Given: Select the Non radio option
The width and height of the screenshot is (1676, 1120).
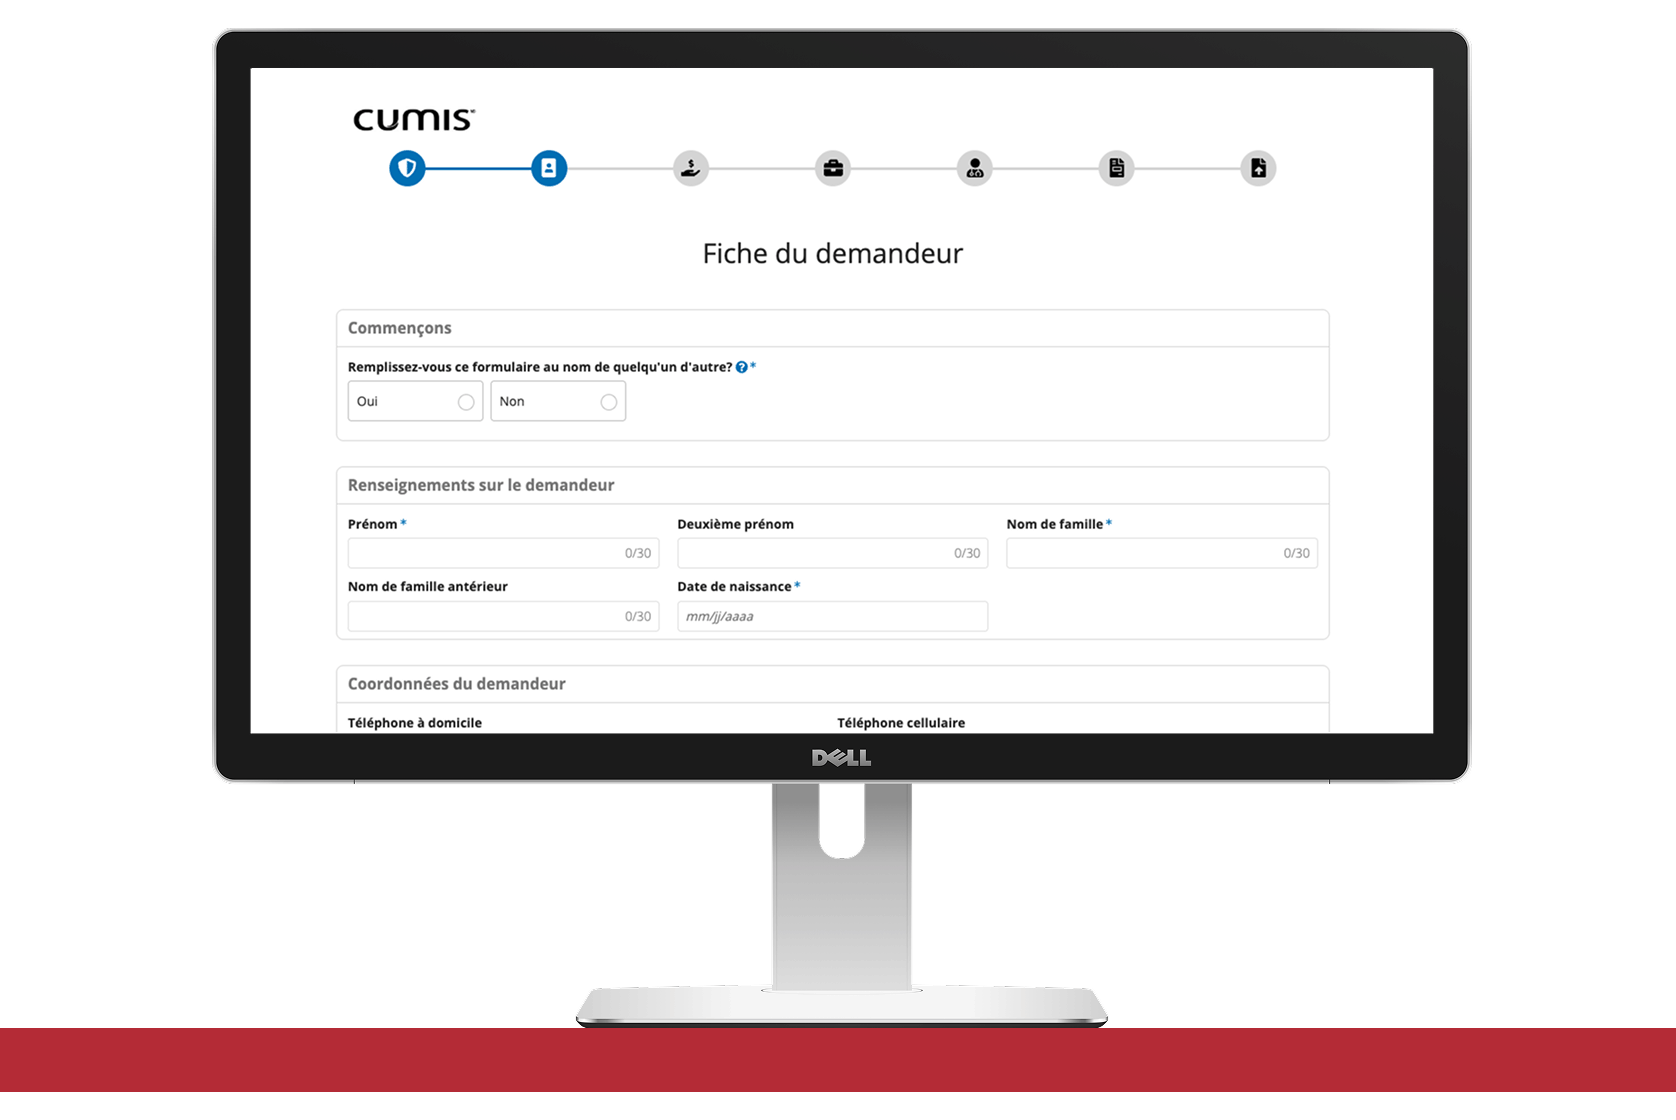Looking at the screenshot, I should point(558,401).
